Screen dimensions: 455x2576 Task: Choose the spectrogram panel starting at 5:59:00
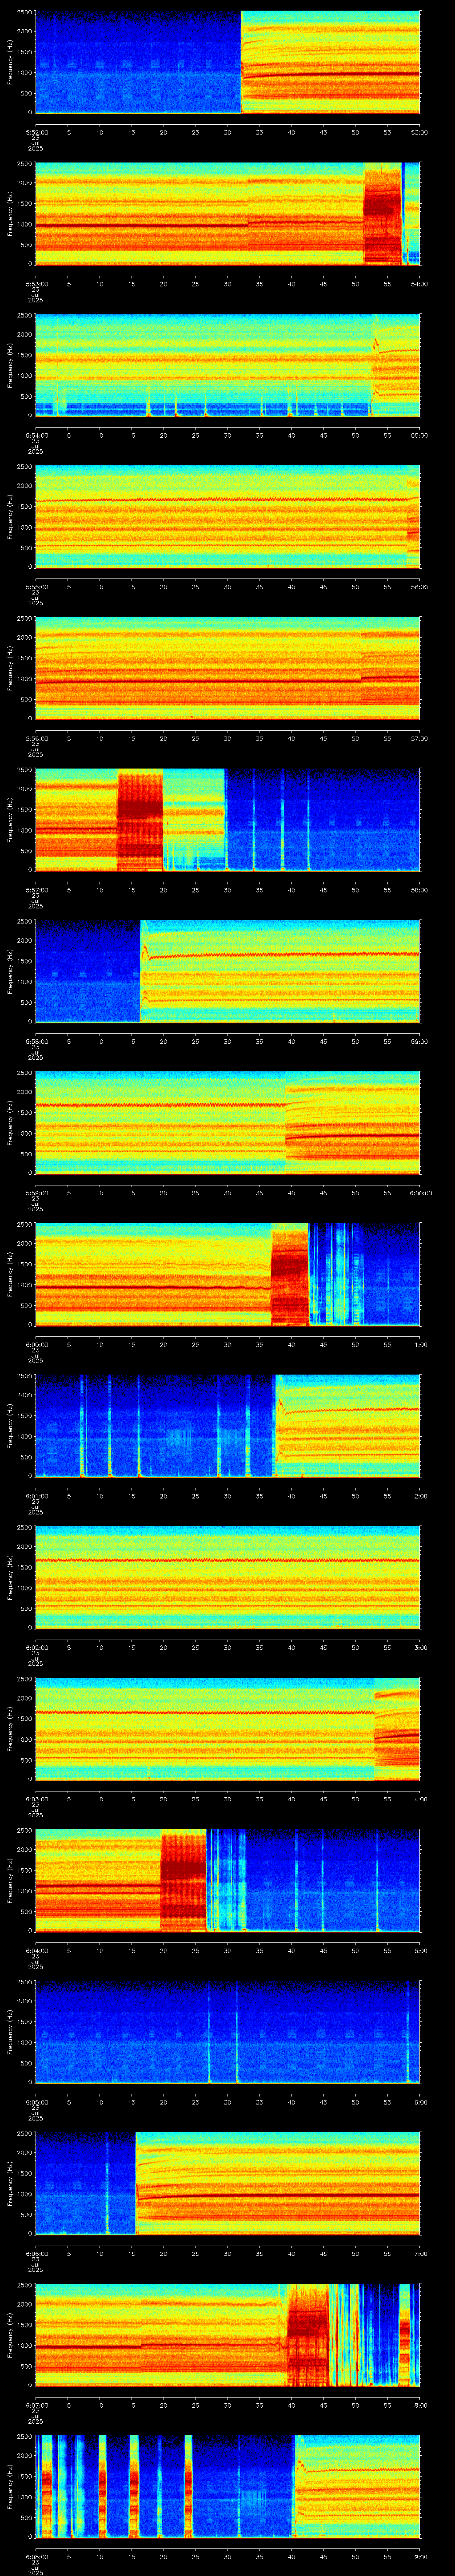coord(227,1123)
